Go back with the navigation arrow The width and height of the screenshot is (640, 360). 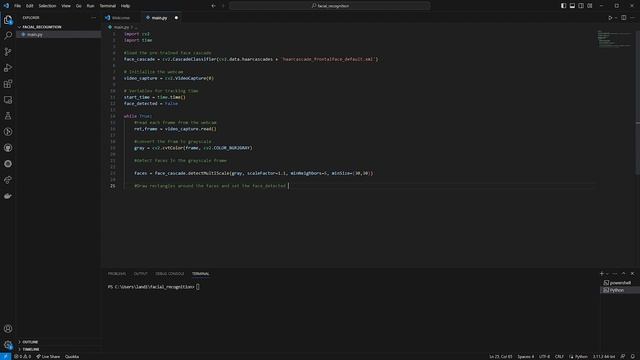(213, 6)
